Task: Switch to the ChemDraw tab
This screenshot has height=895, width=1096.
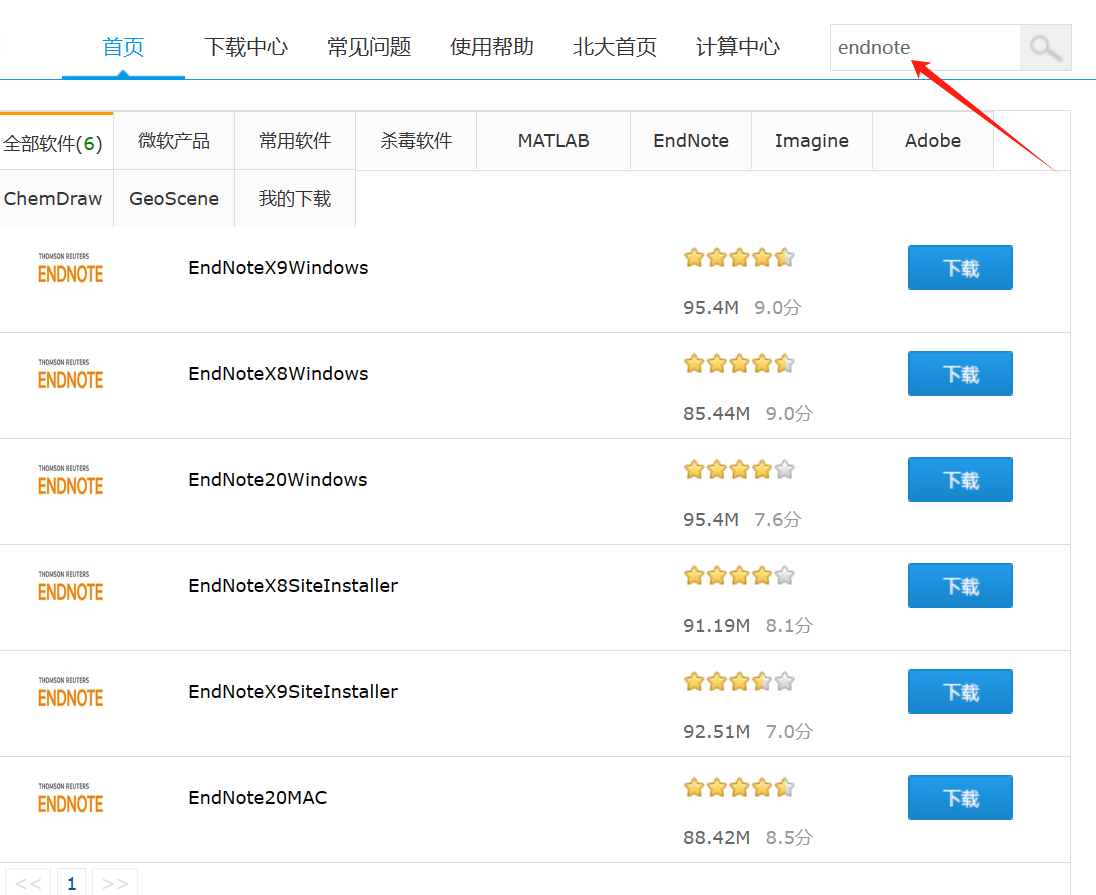Action: (53, 199)
